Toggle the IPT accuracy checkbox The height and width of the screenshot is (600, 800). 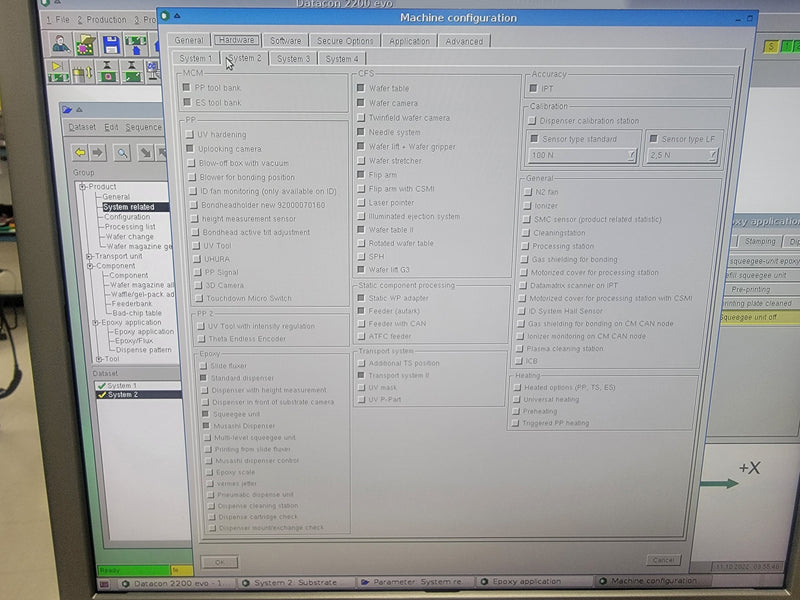pyautogui.click(x=534, y=88)
